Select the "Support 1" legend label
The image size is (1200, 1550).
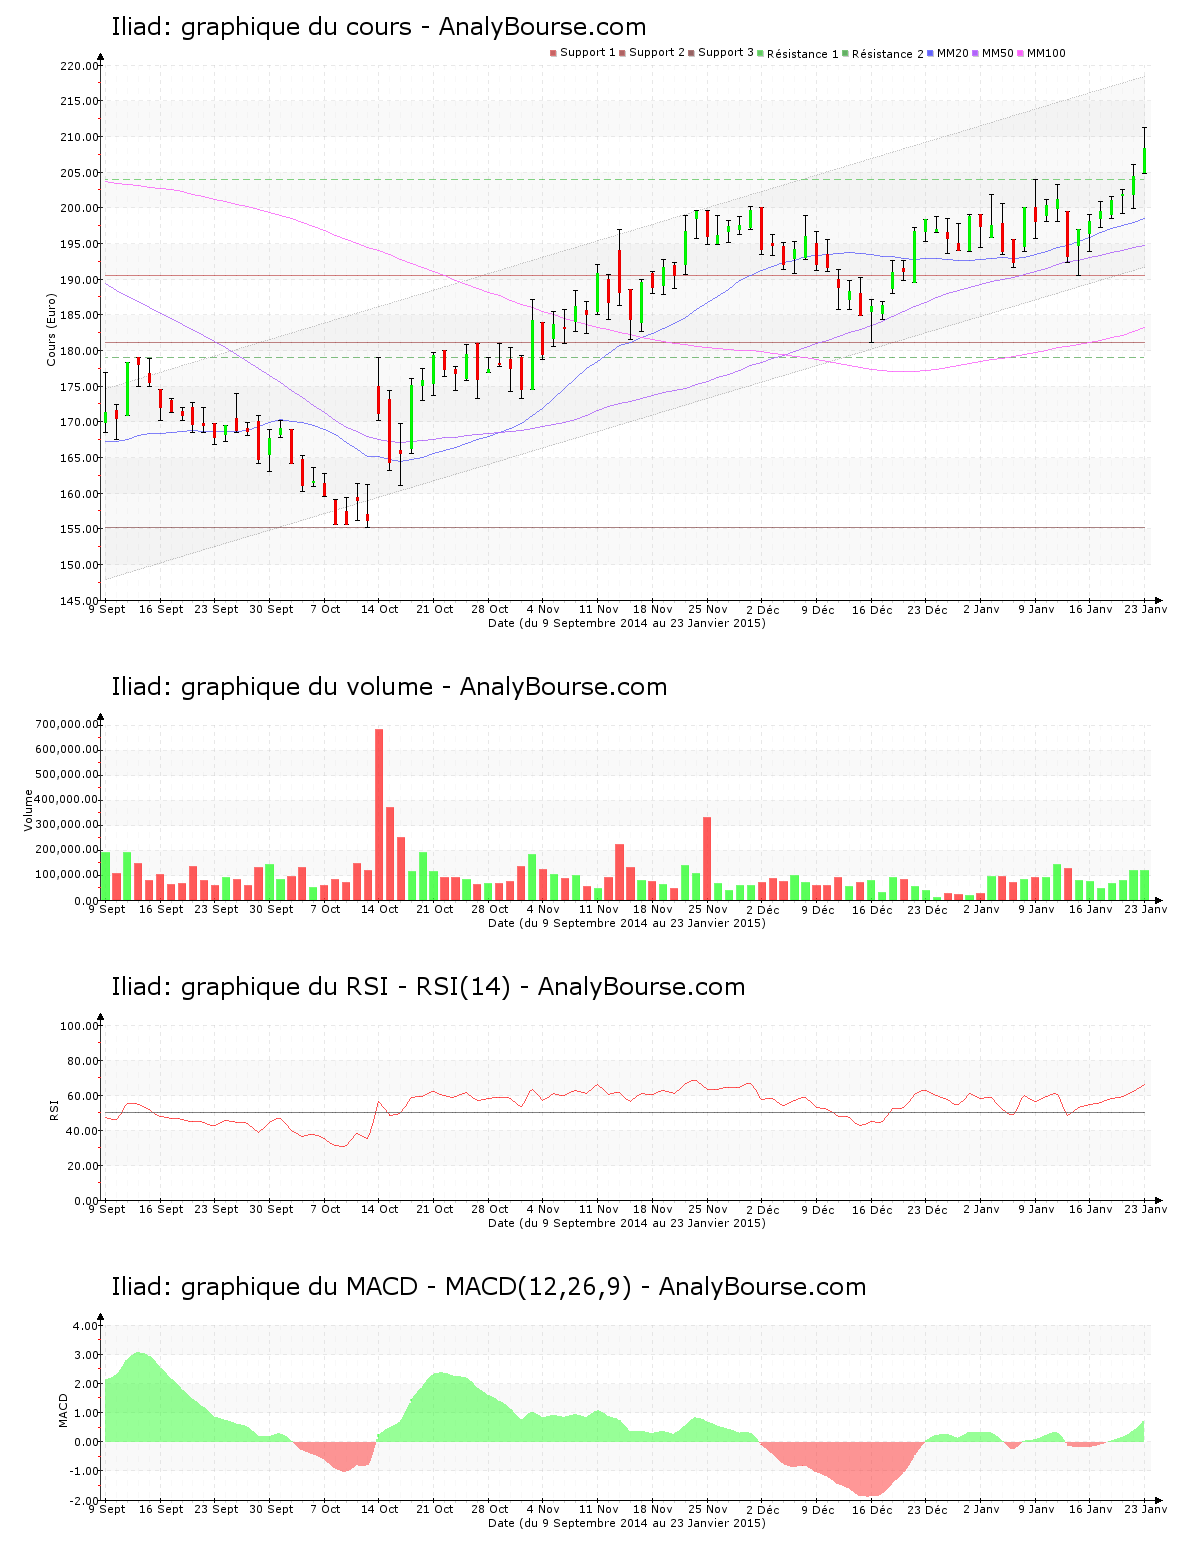coord(587,53)
